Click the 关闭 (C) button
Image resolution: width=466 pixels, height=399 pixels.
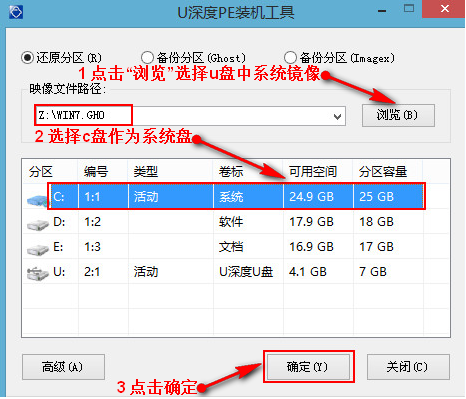tap(408, 367)
